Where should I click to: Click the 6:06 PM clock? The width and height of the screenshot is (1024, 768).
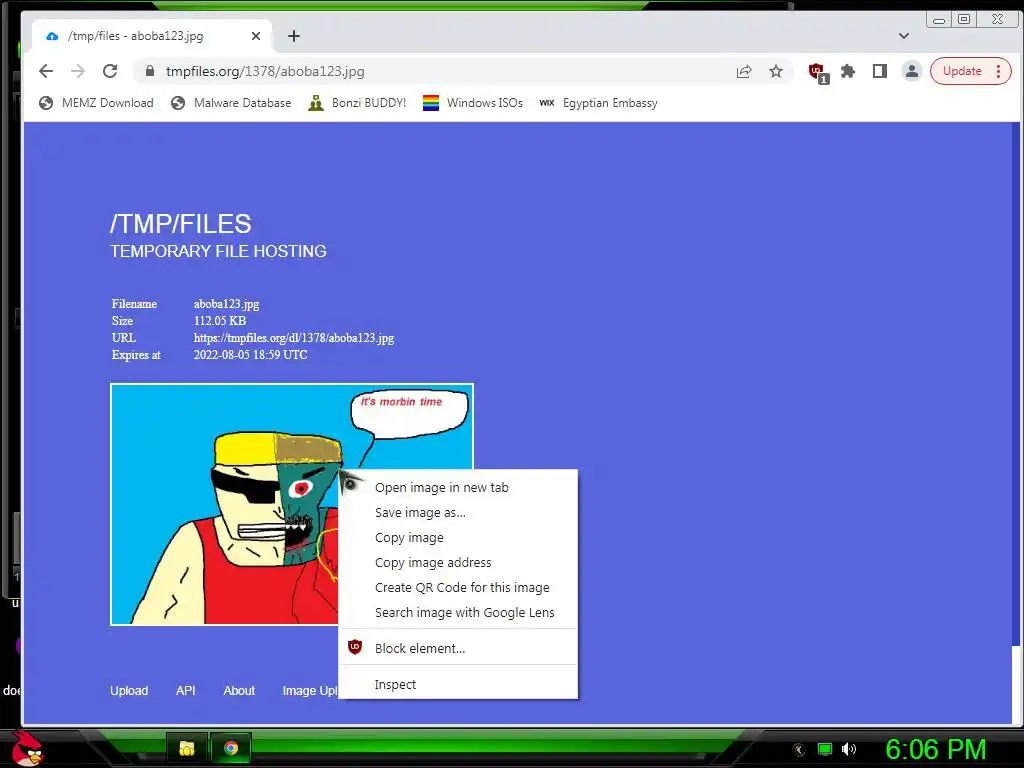936,750
